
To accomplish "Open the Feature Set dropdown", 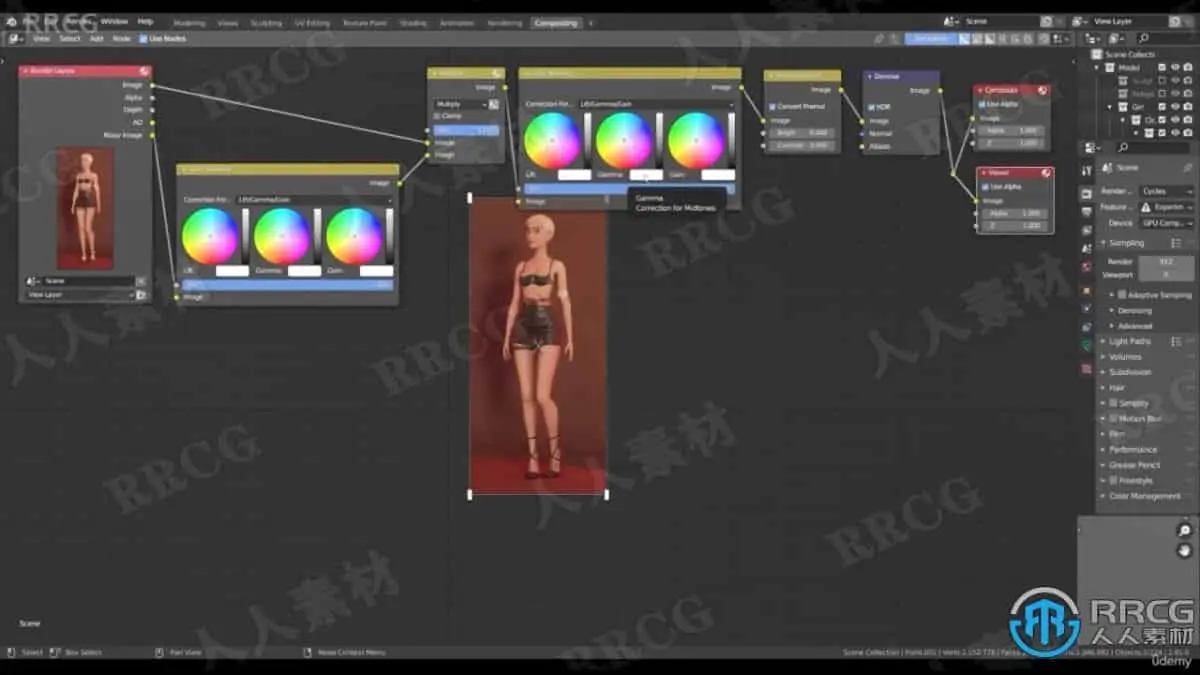I will [1166, 207].
